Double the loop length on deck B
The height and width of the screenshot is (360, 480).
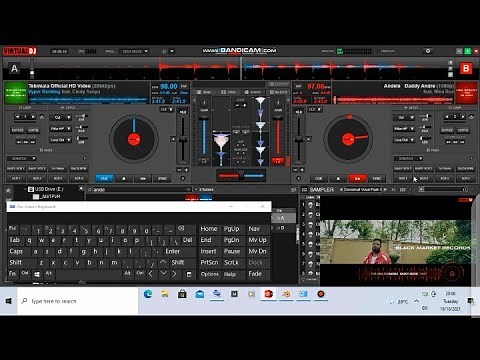tap(463, 117)
